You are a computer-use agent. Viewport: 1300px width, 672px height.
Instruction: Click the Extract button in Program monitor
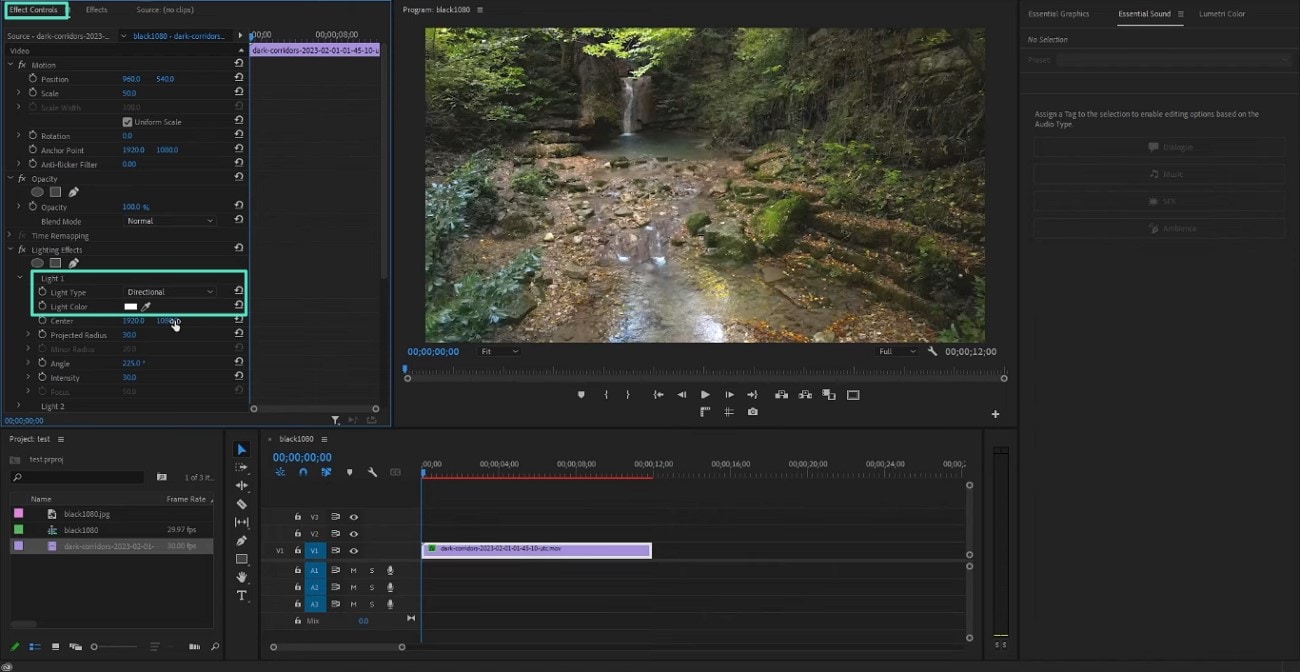(x=804, y=394)
